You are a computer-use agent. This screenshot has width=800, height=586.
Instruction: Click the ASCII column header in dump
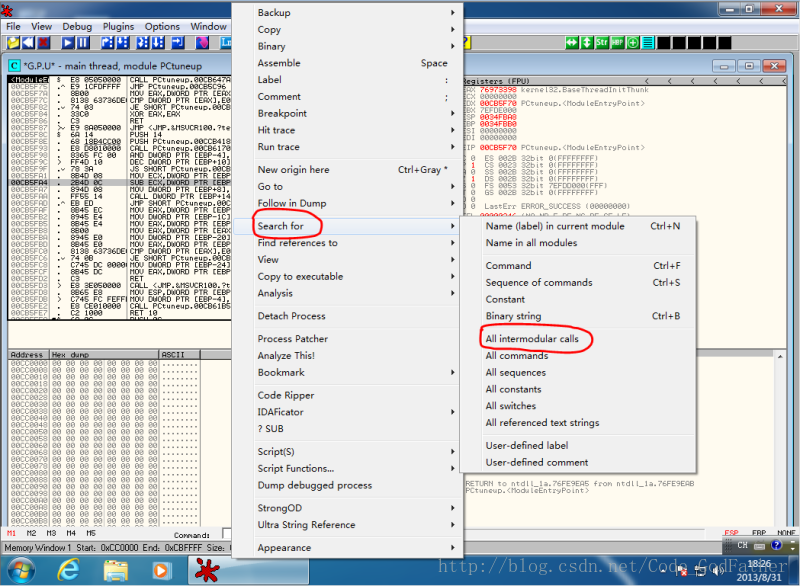[x=180, y=354]
